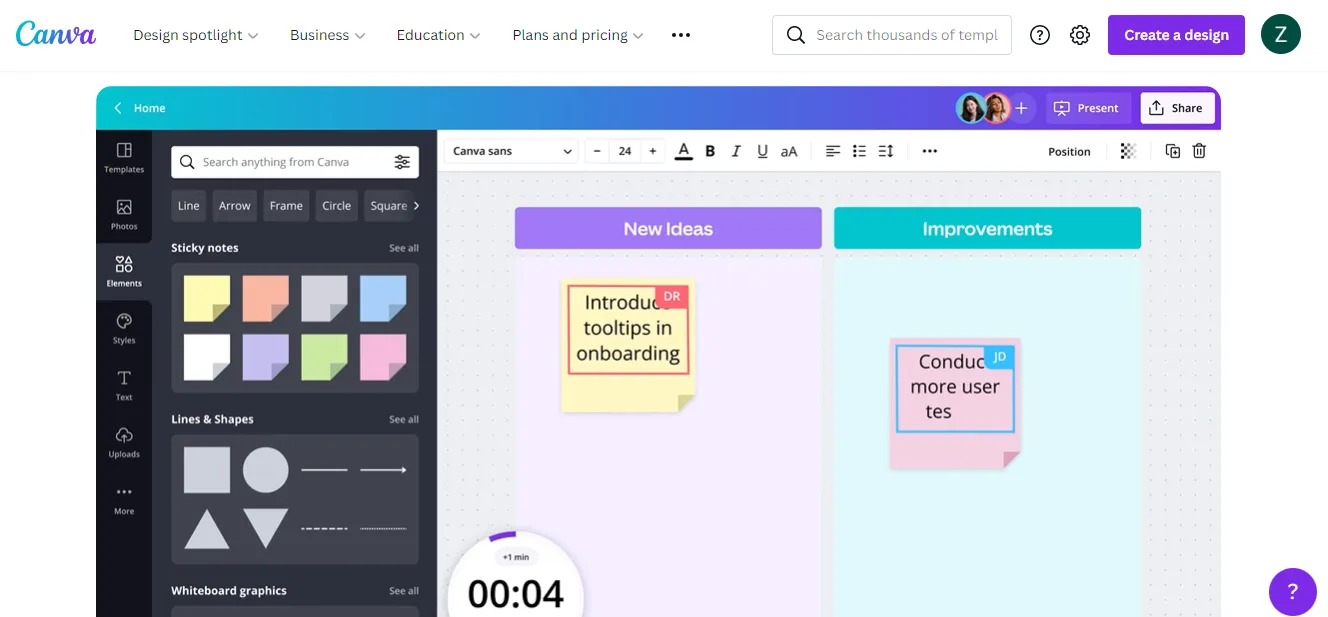This screenshot has width=1328, height=617.
Task: Decrease the font size with minus button
Action: point(597,151)
